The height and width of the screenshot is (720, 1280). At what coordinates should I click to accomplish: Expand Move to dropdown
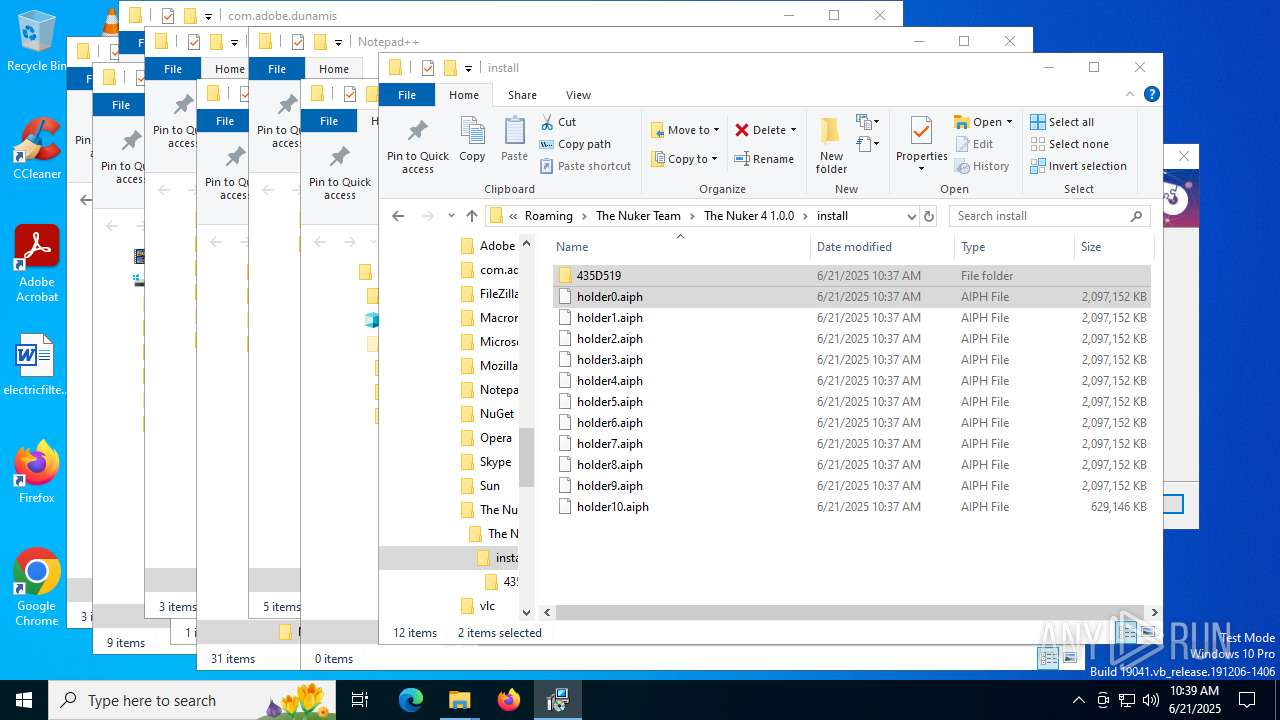click(x=716, y=130)
